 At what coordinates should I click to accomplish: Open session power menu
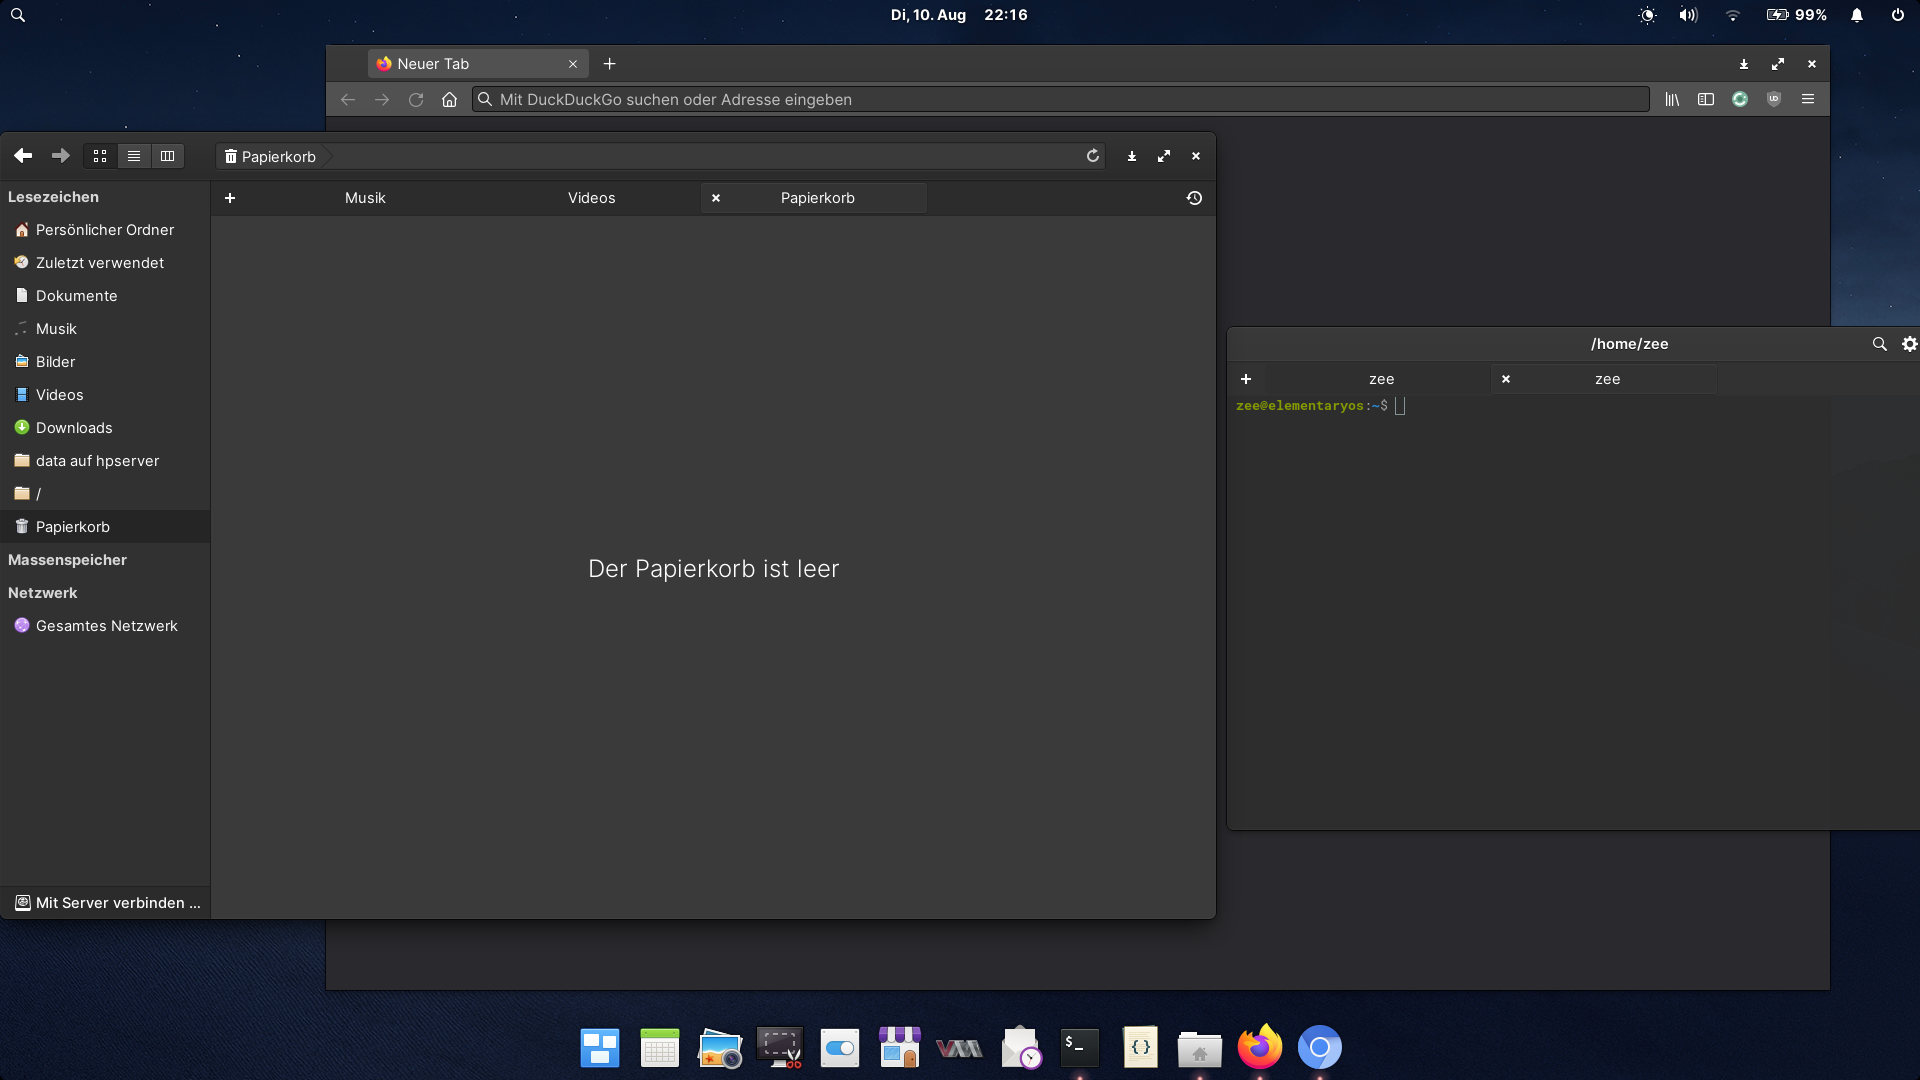click(1898, 15)
